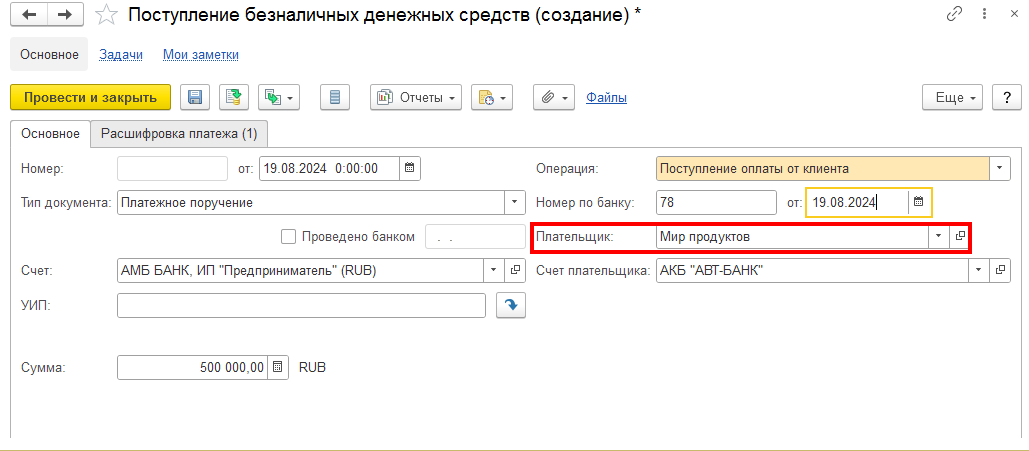Toggle the Проведено банком checkbox

tap(289, 237)
